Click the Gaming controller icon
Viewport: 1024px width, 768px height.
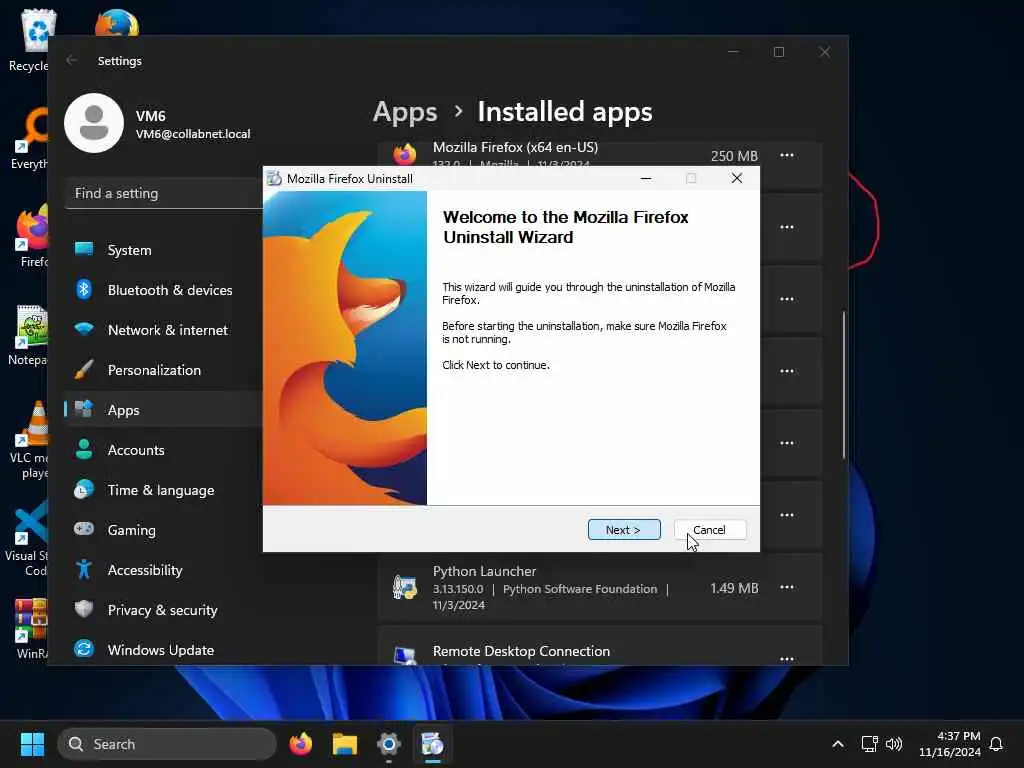pyautogui.click(x=84, y=528)
